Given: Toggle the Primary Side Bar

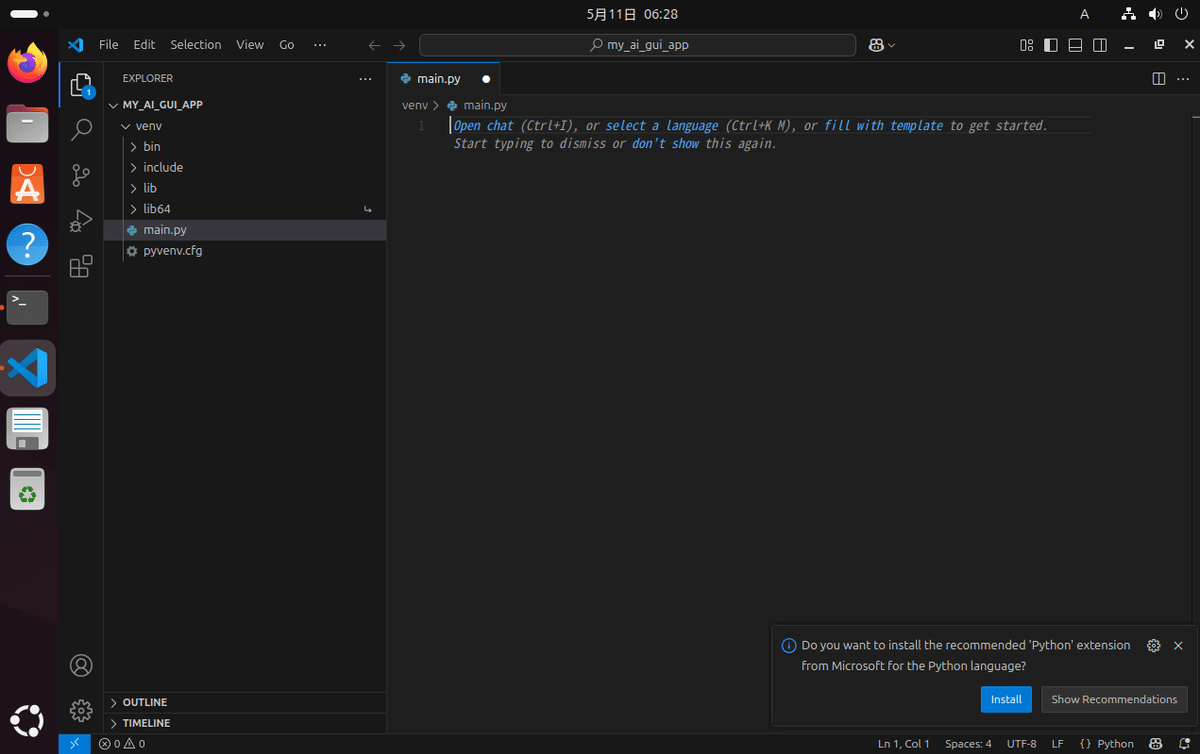Looking at the screenshot, I should click(x=1049, y=45).
